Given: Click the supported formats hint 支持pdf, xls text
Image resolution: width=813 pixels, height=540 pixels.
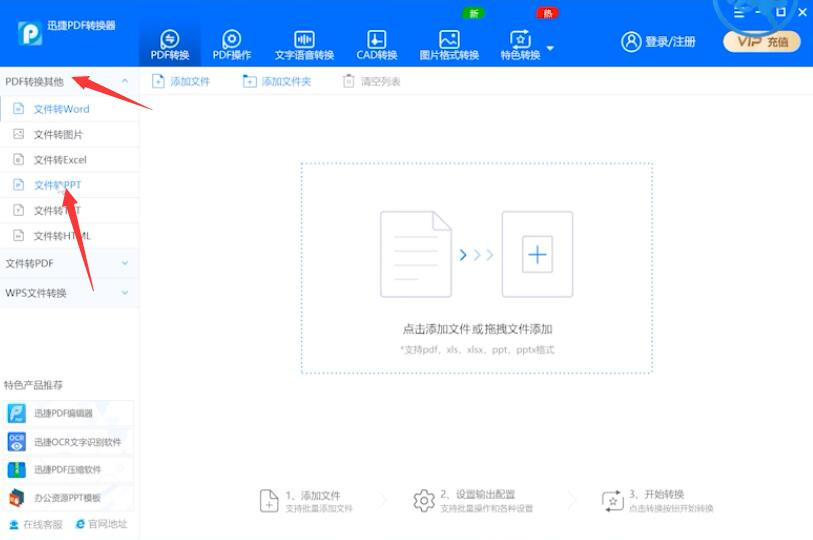Looking at the screenshot, I should tap(477, 350).
